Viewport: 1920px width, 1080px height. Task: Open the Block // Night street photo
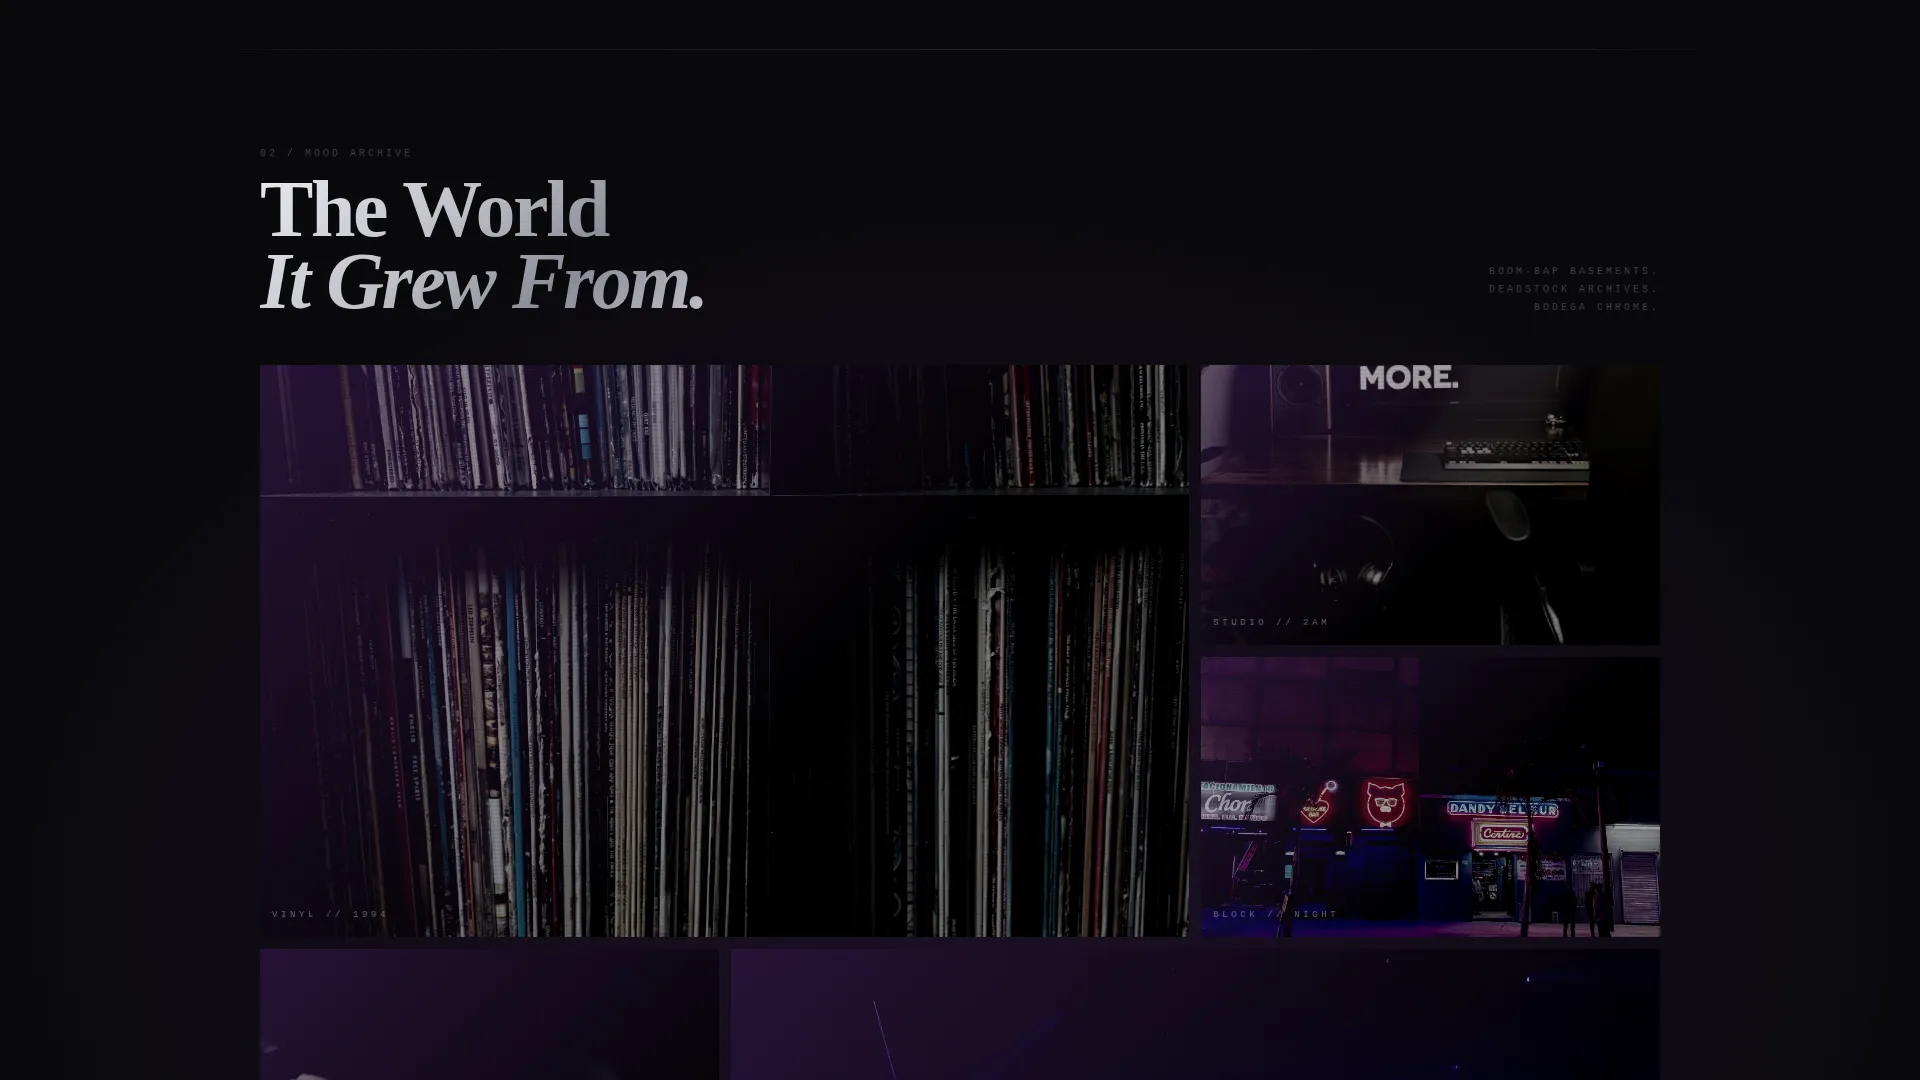click(x=1430, y=797)
